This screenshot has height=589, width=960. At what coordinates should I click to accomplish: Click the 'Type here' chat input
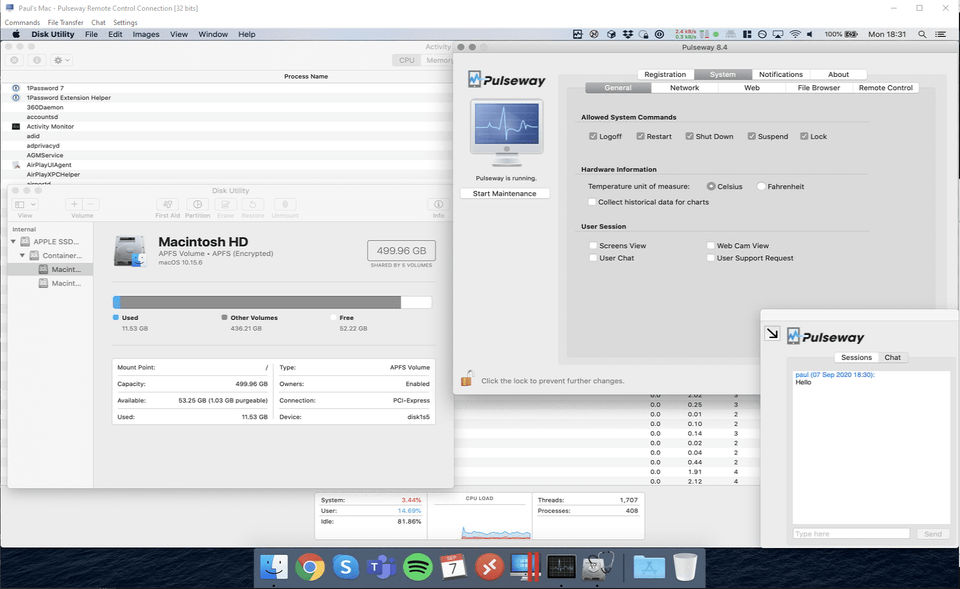point(851,534)
